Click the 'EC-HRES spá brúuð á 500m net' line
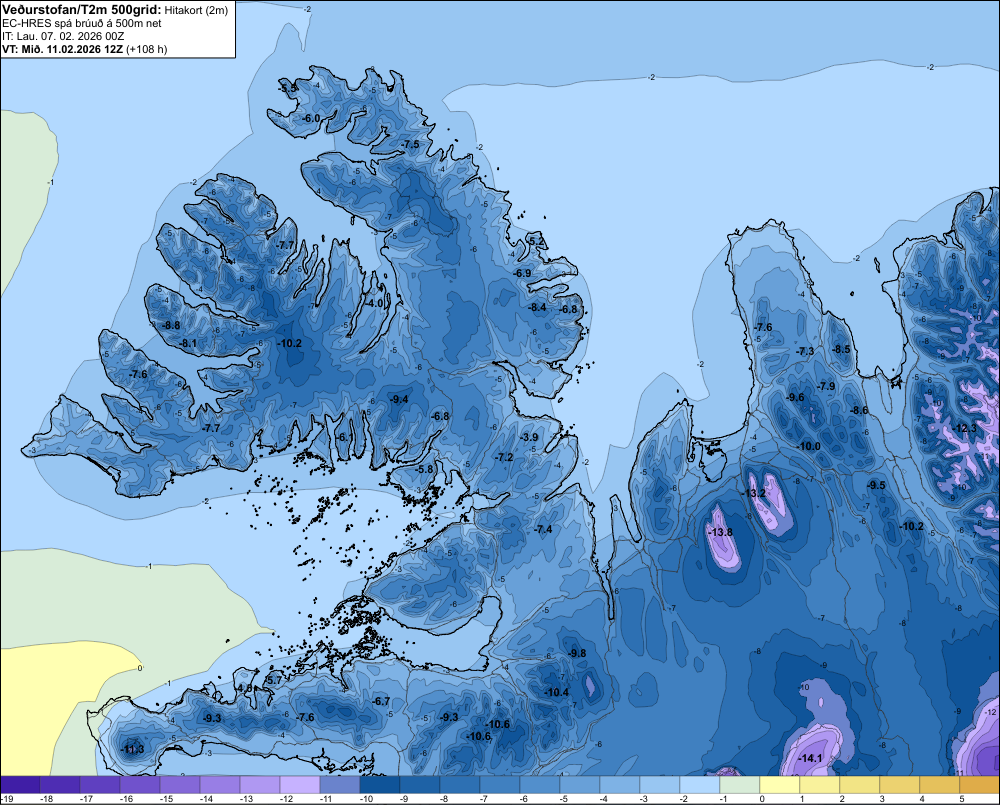The width and height of the screenshot is (1000, 805). click(x=82, y=23)
